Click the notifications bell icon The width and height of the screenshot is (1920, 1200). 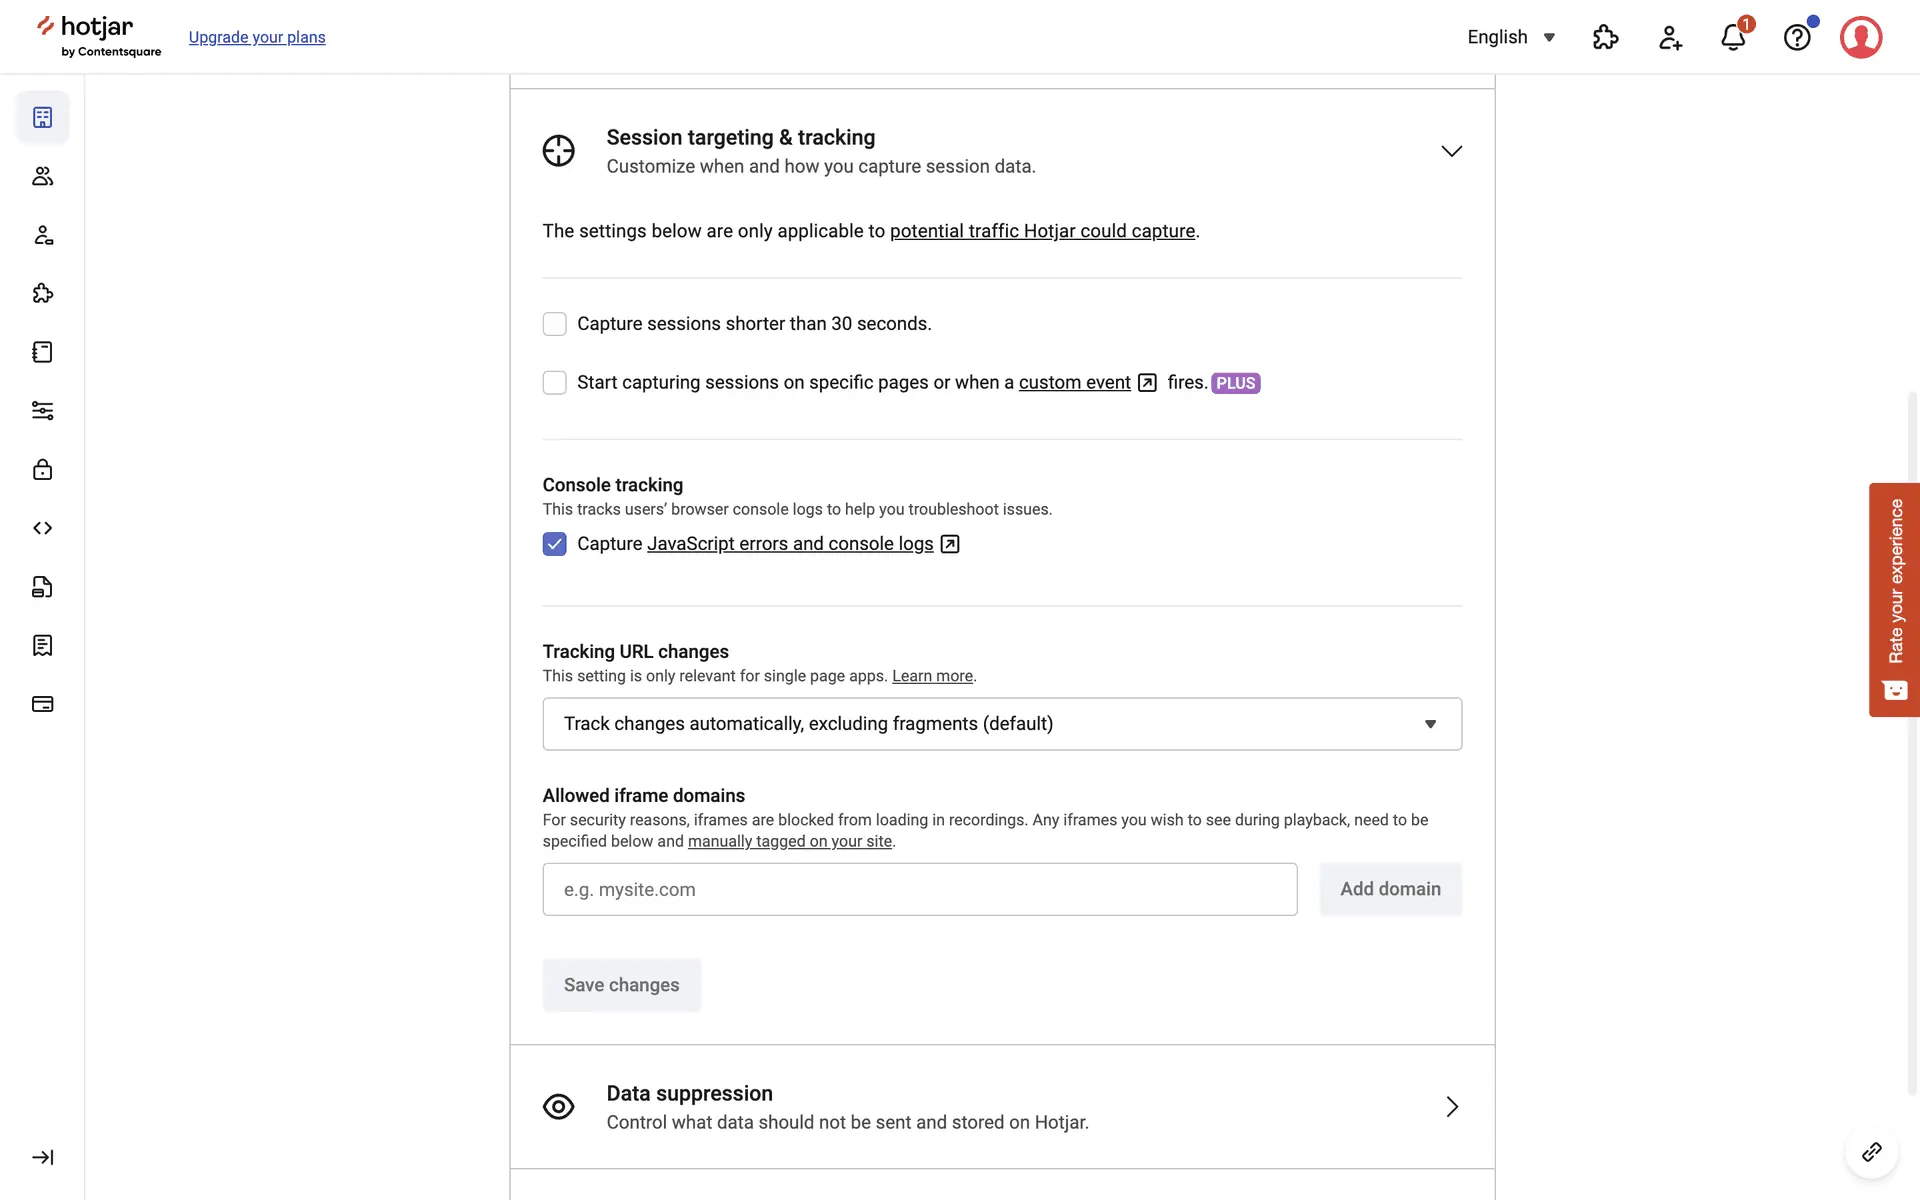pos(1732,38)
